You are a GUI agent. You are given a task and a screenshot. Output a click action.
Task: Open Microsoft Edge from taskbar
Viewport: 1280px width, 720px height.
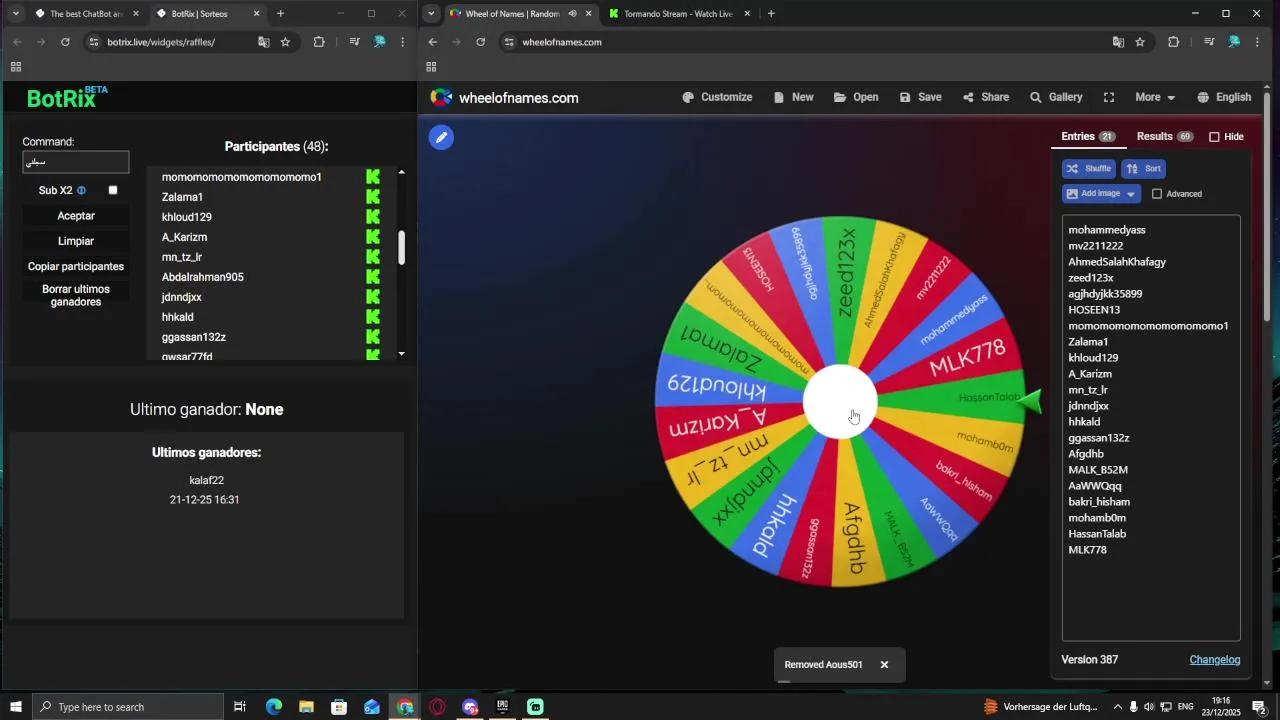[273, 707]
